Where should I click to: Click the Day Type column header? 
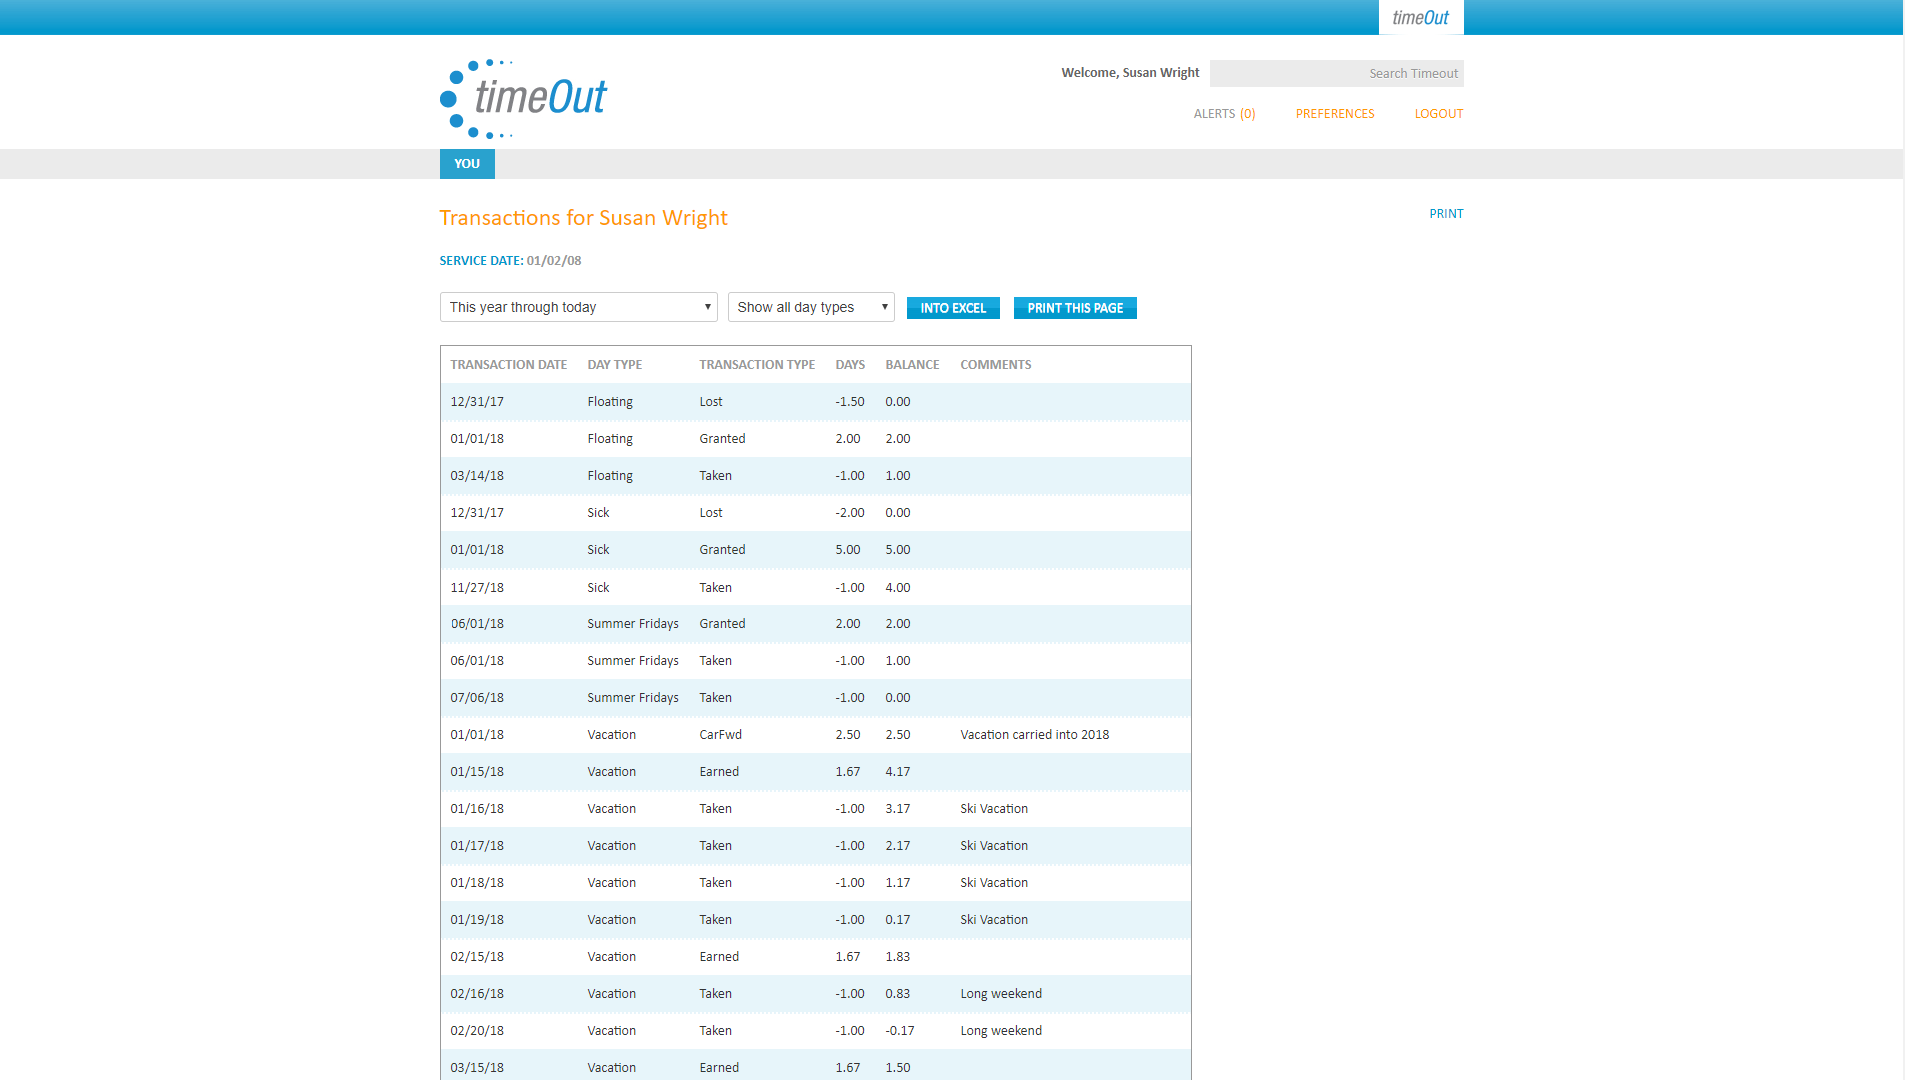click(614, 365)
